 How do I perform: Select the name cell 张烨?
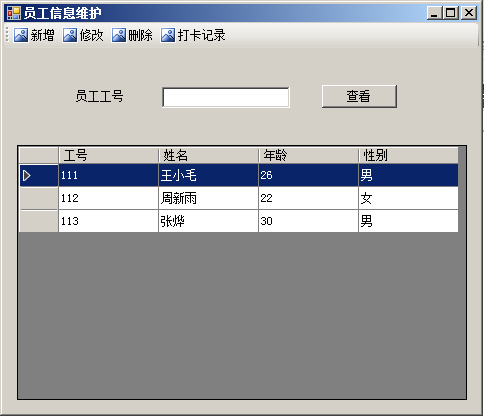[x=208, y=221]
